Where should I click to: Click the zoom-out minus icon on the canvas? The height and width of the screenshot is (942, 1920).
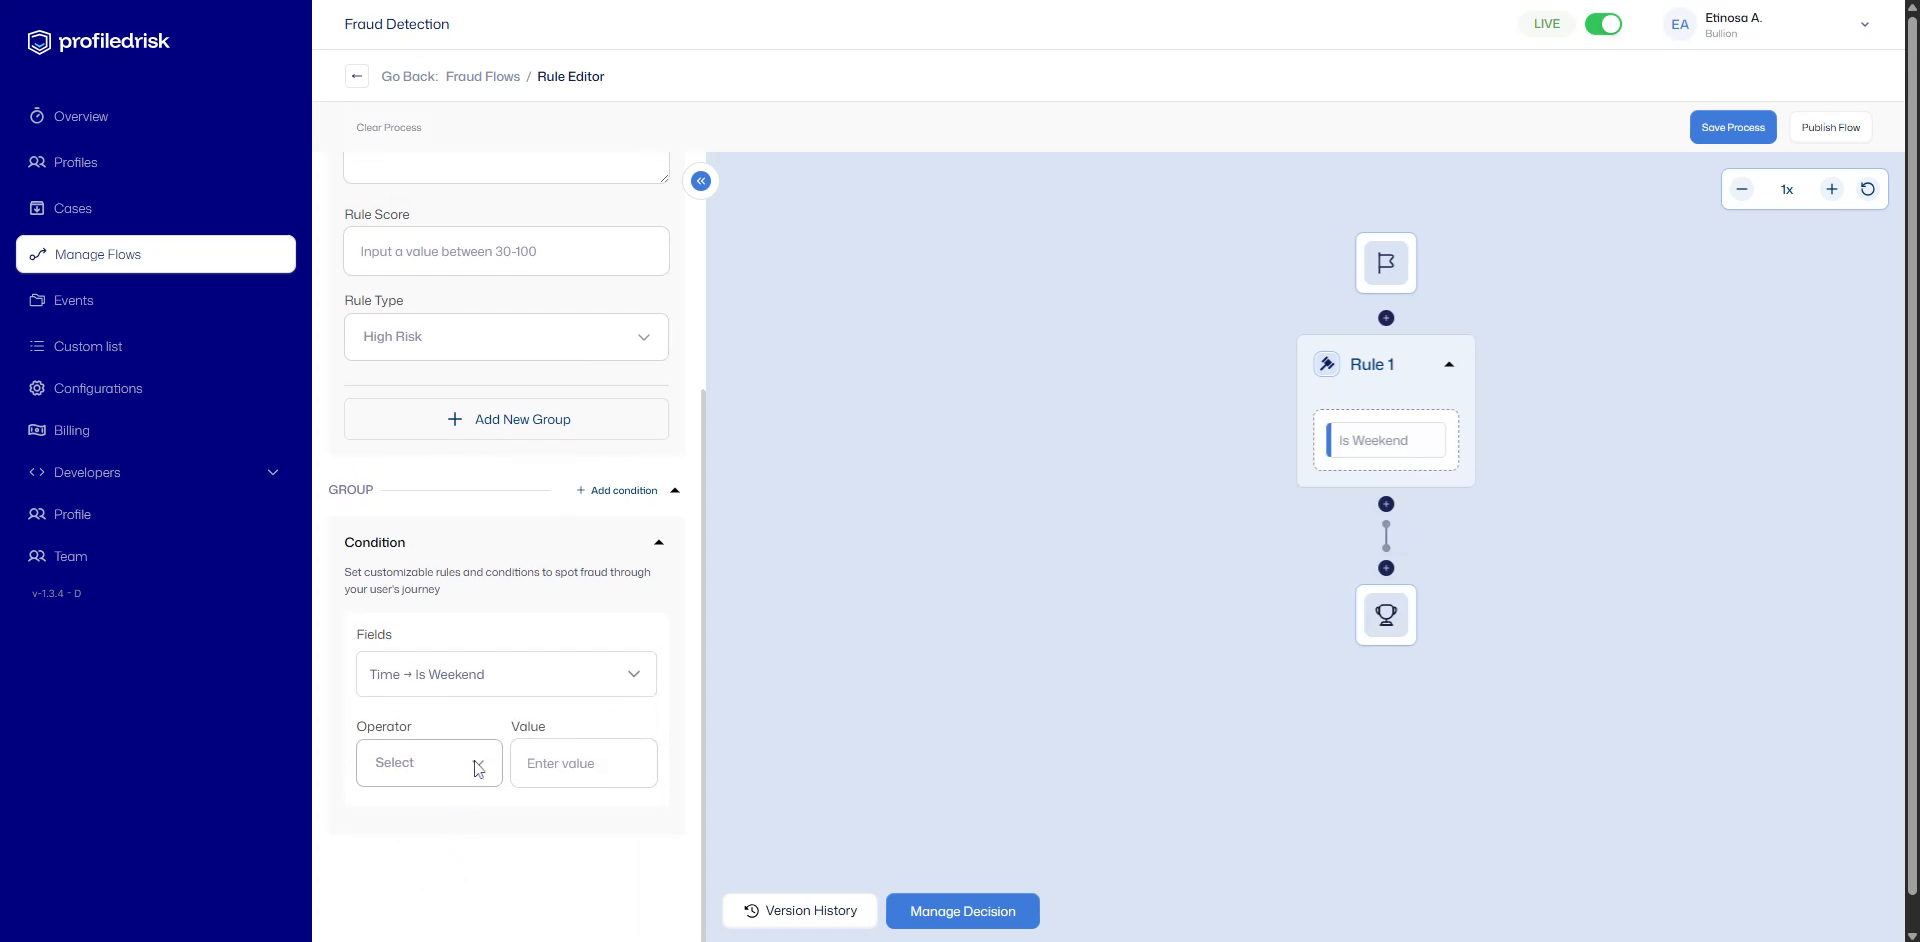tap(1742, 189)
